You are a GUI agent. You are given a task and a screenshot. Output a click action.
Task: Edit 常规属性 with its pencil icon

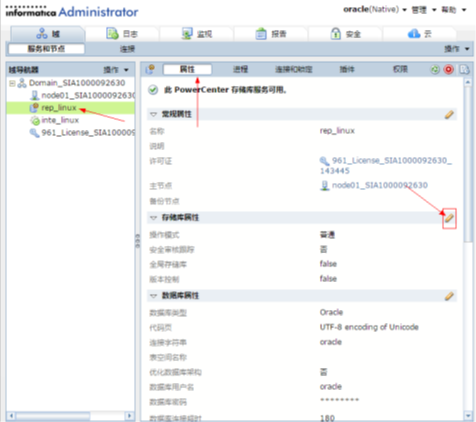pos(449,115)
